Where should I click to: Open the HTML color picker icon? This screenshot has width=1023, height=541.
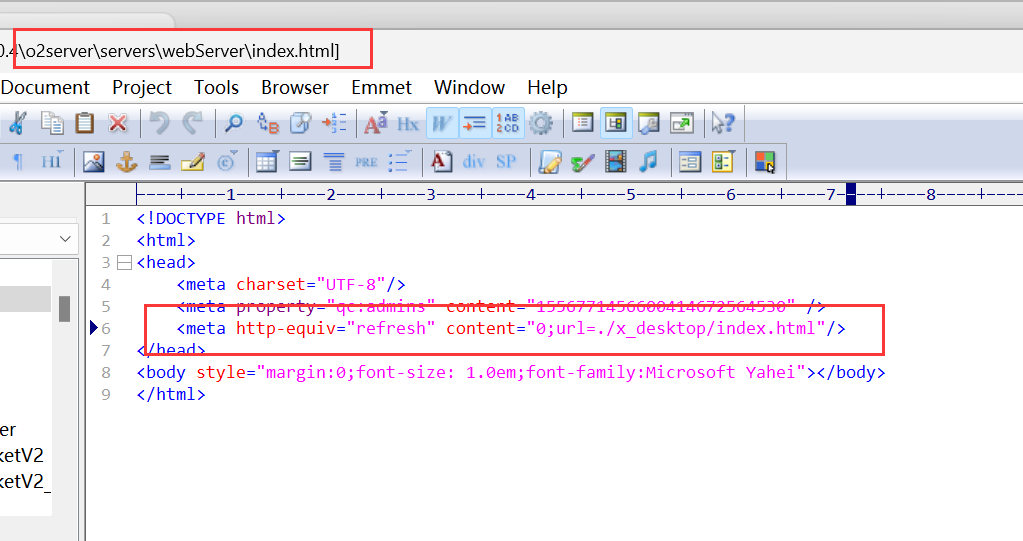[765, 161]
